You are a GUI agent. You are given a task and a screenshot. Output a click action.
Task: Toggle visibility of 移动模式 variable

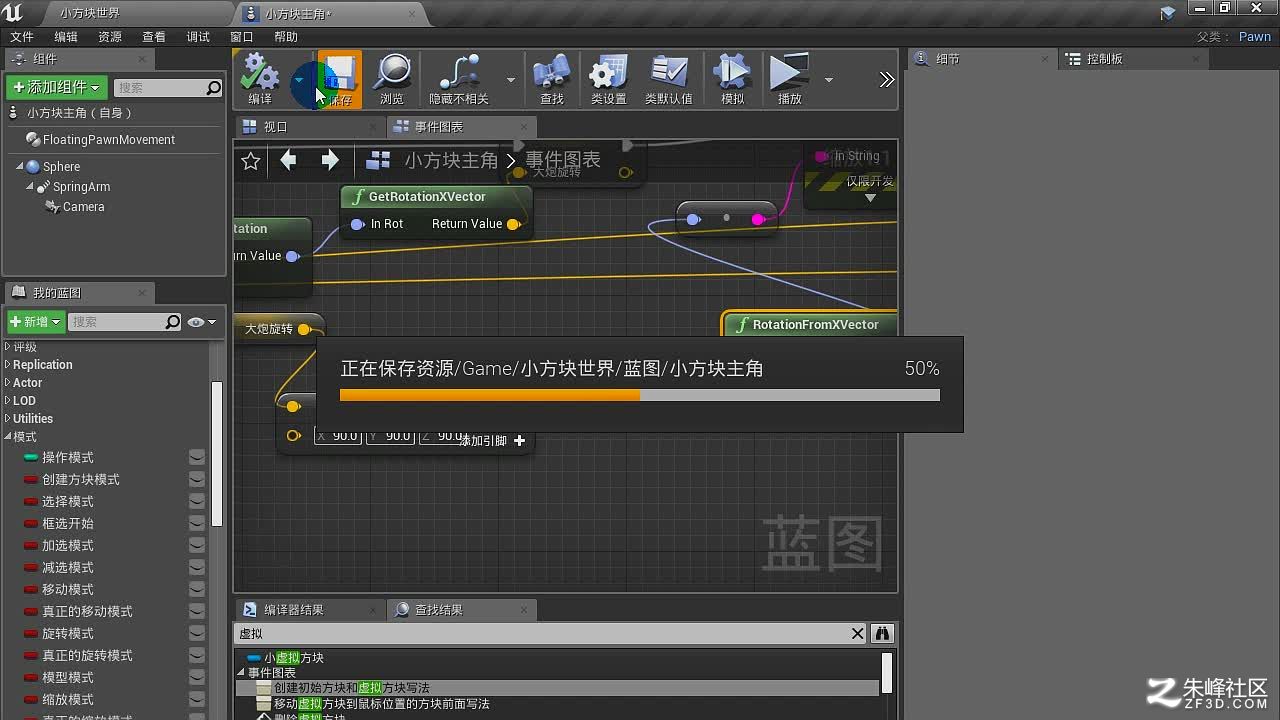click(197, 589)
